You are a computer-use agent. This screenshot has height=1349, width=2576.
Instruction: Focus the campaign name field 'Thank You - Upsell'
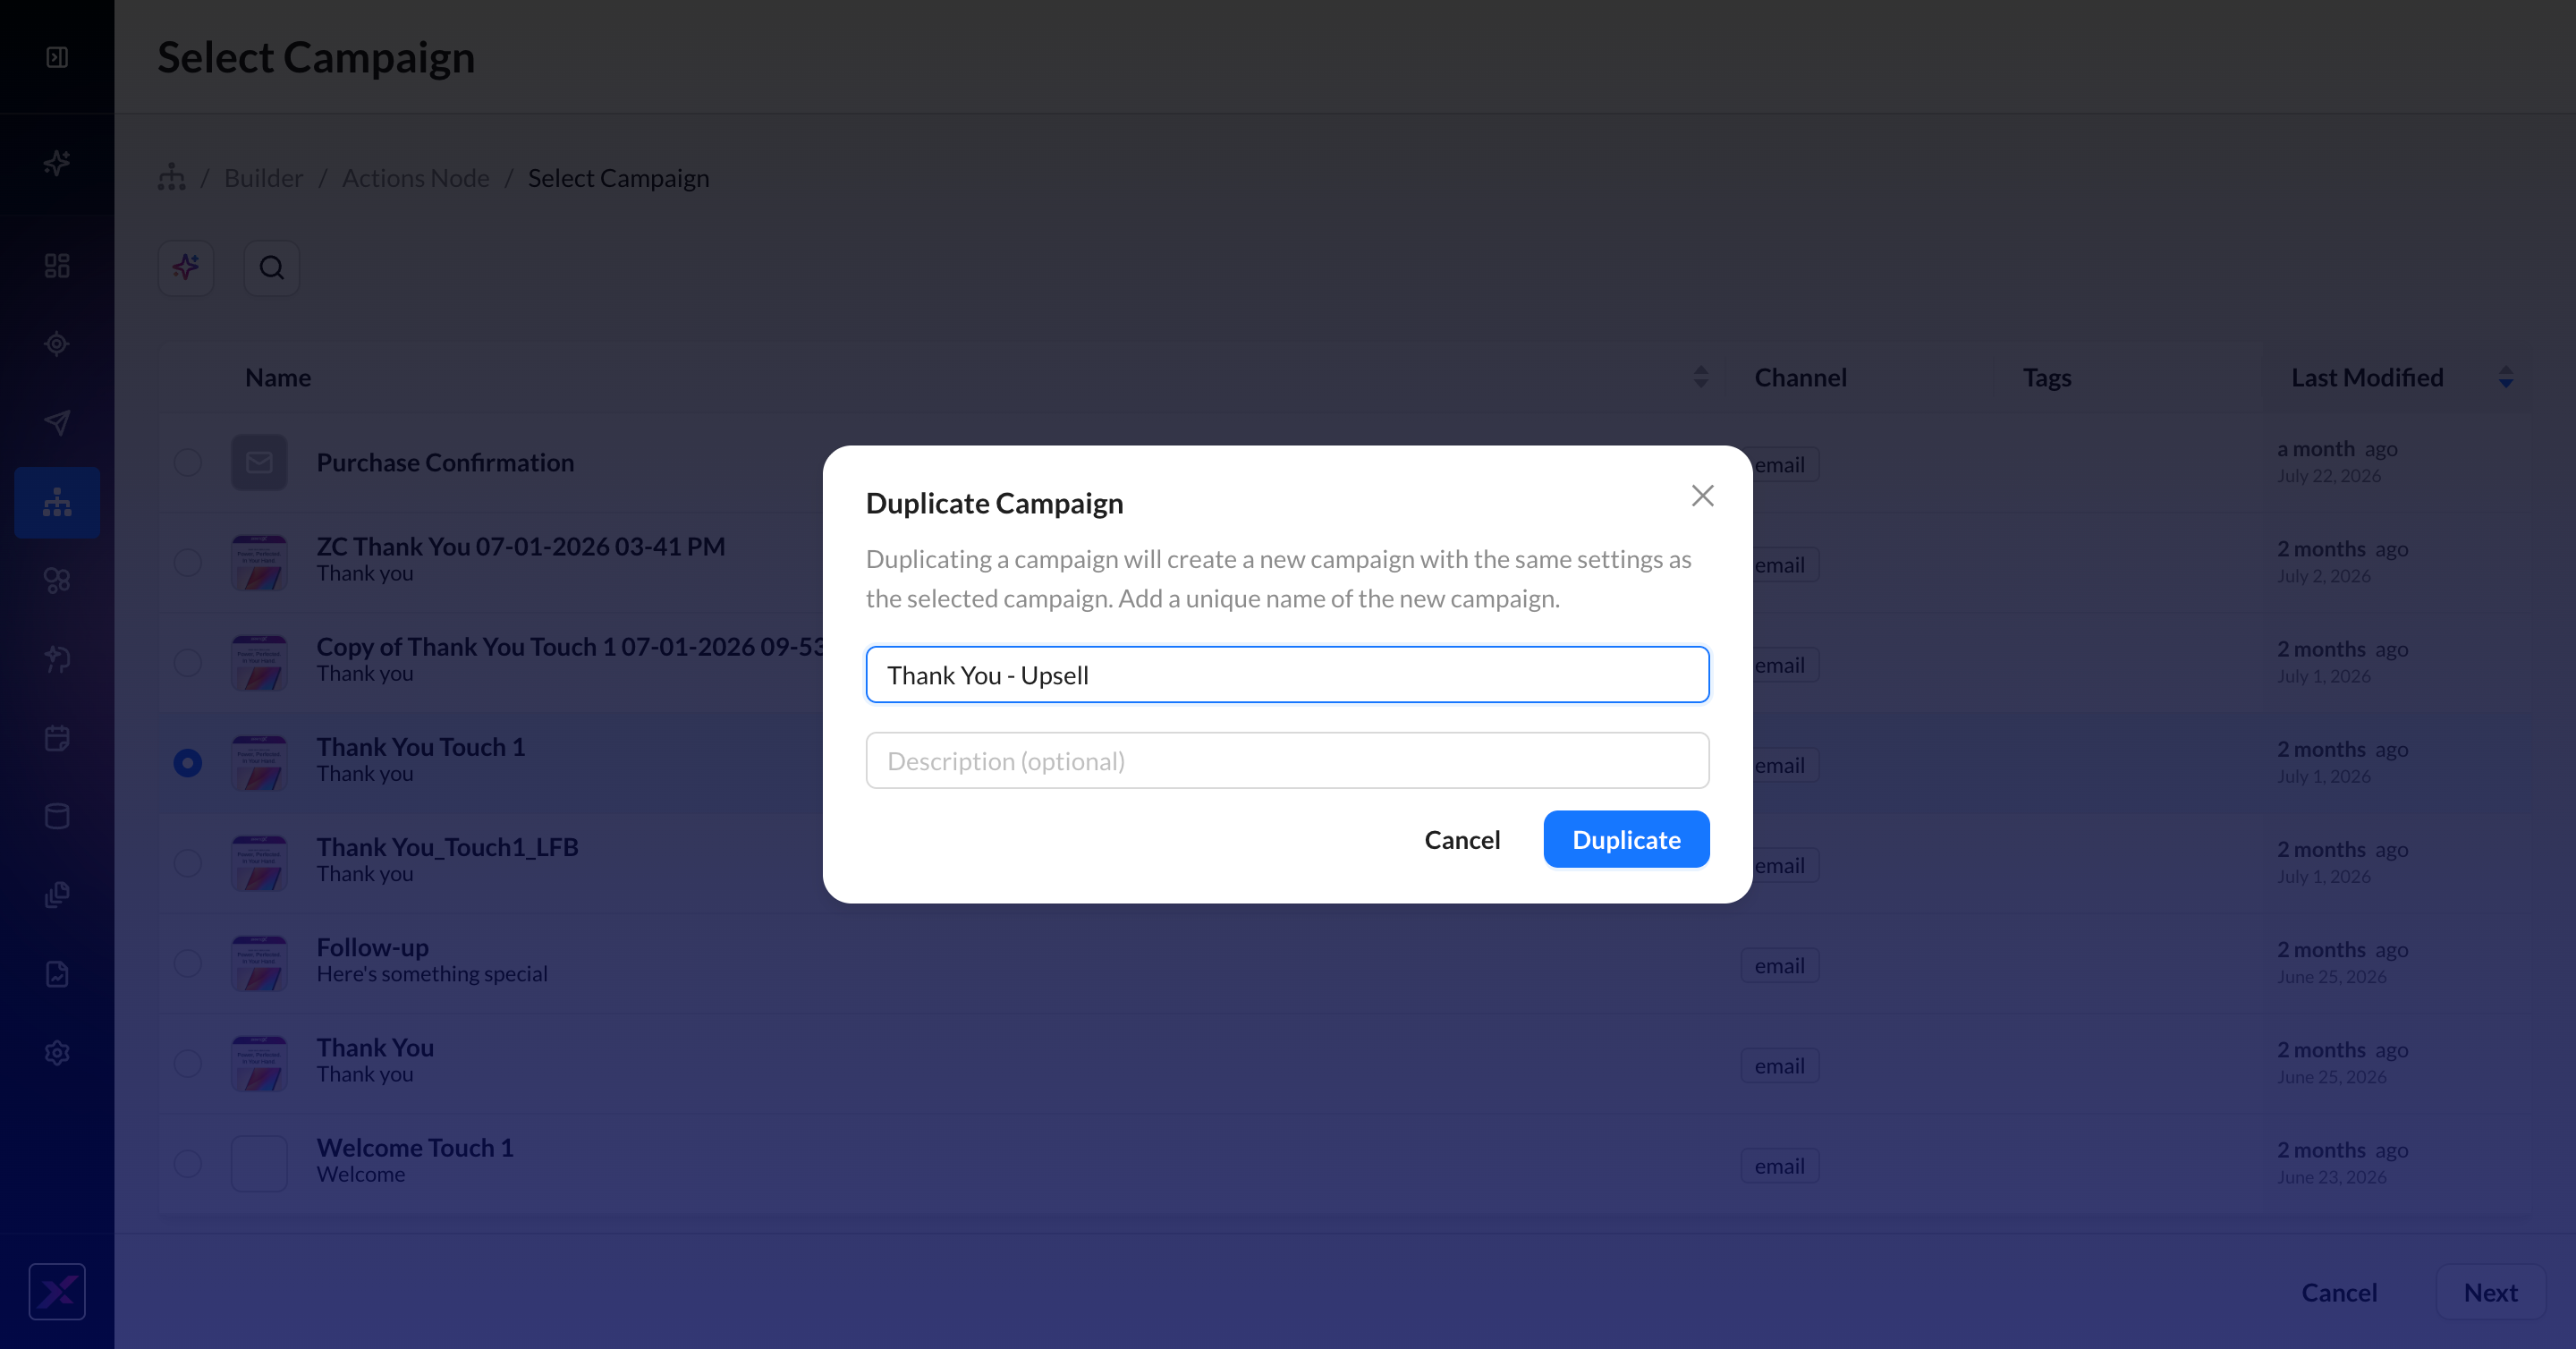pos(1287,675)
